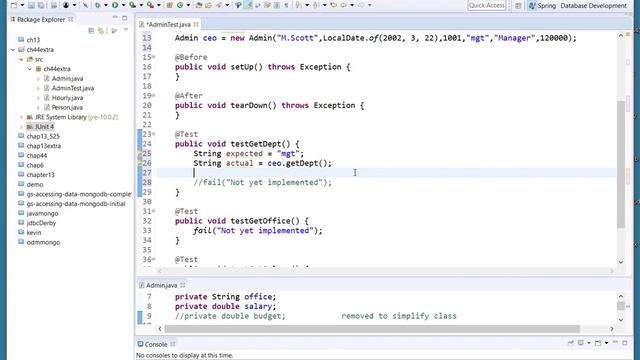Image resolution: width=640 pixels, height=360 pixels.
Task: Click the Debug bug icon in toolbar
Action: click(98, 5)
